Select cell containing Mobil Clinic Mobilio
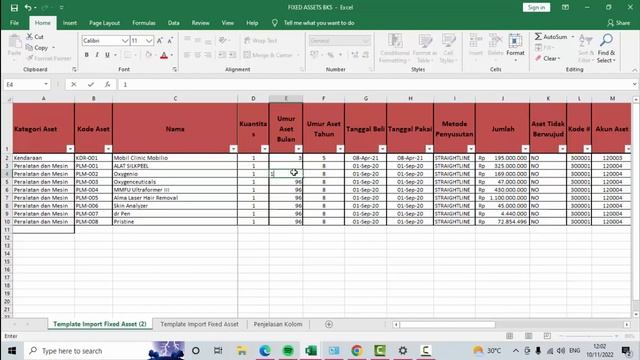This screenshot has height=360, width=640. pos(175,158)
